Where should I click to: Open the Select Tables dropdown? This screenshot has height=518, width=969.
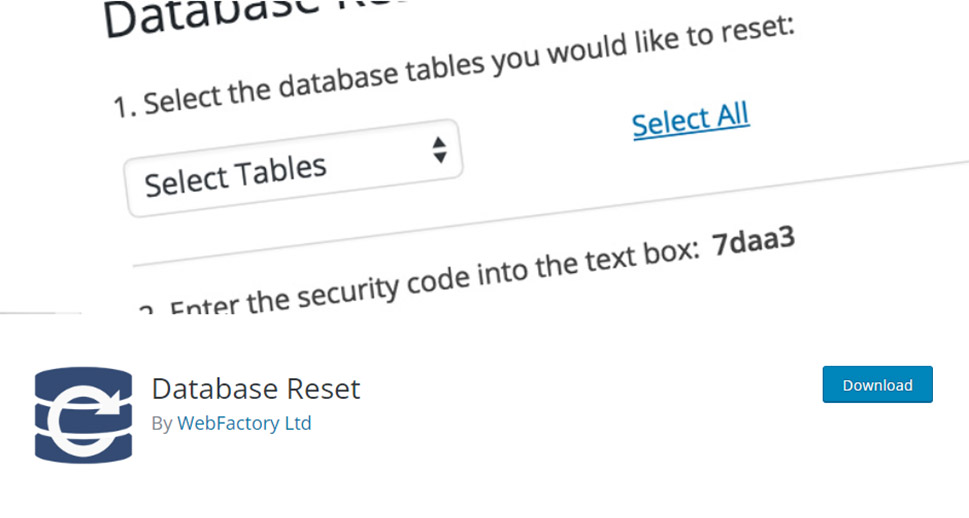click(294, 169)
